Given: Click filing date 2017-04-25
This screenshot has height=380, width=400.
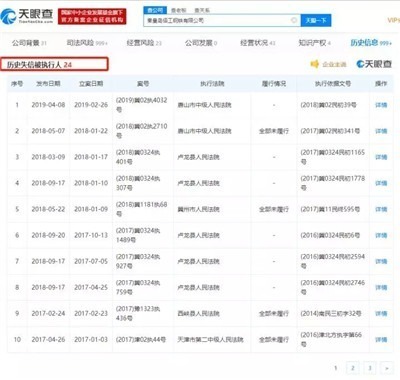Looking at the screenshot, I should click(x=91, y=287).
